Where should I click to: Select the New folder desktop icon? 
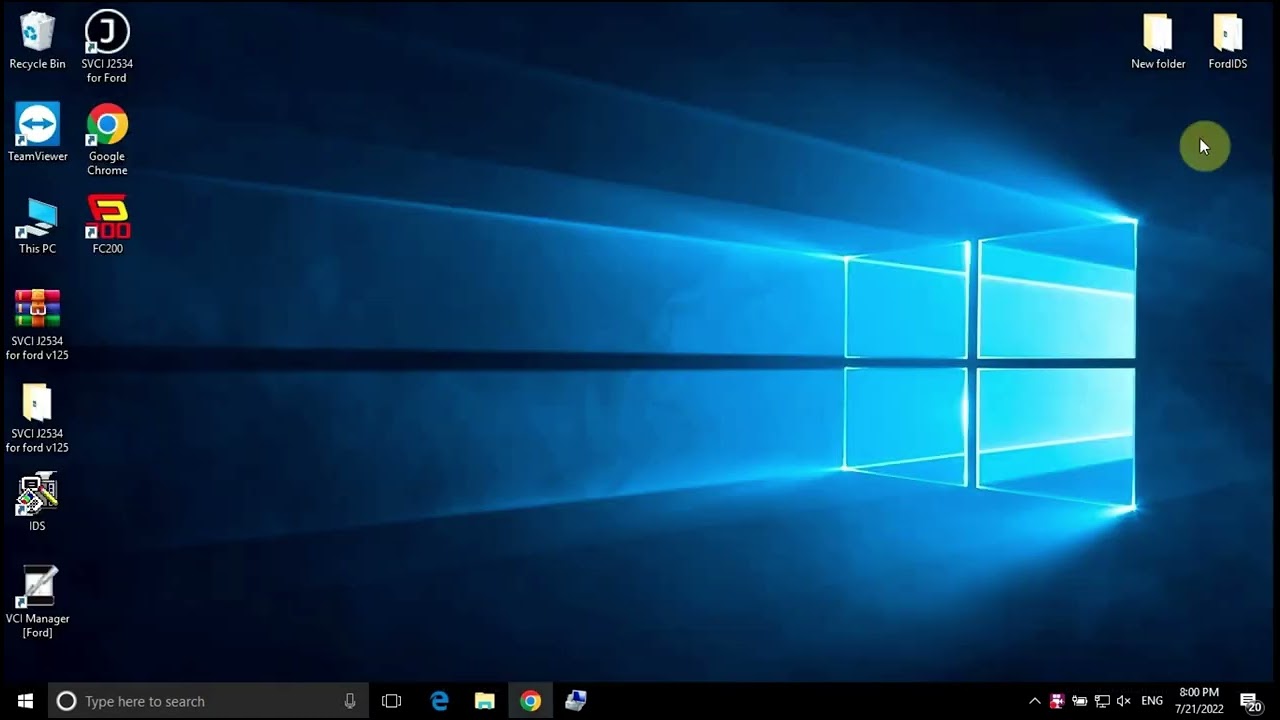point(1158,41)
